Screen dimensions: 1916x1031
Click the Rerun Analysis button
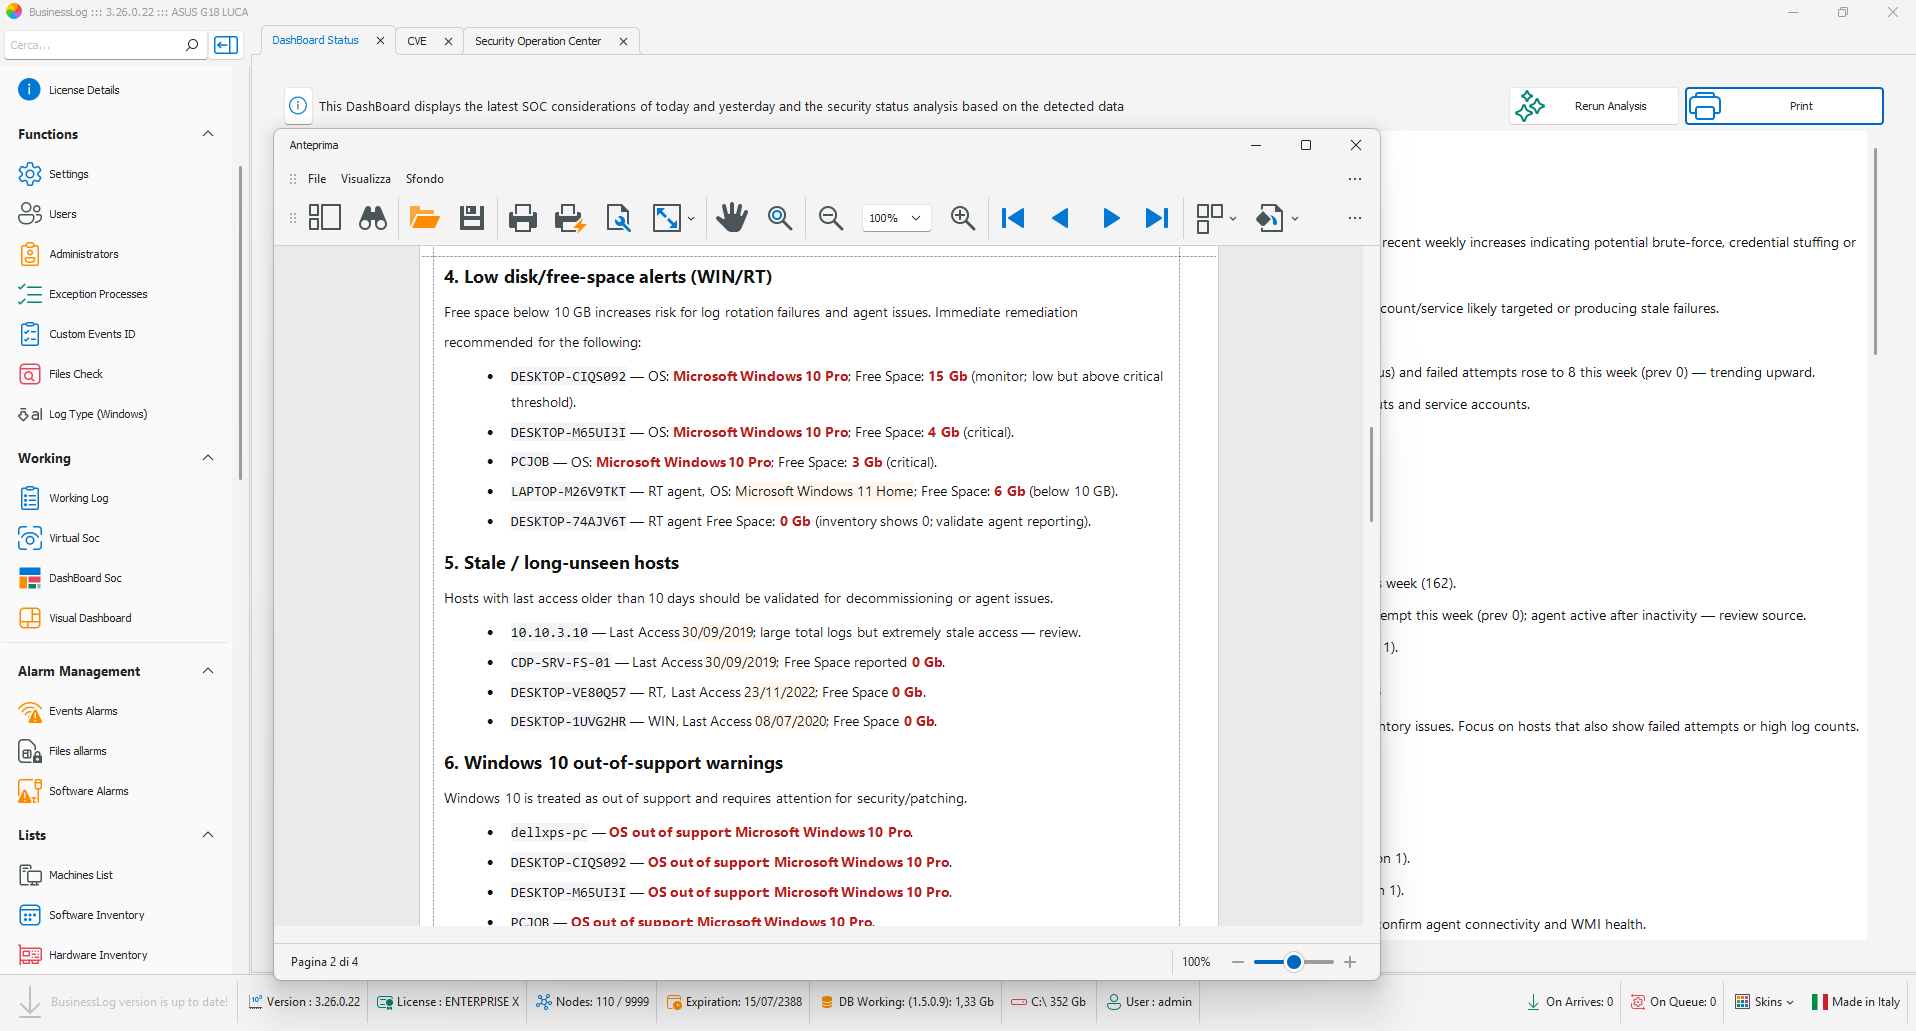tap(1593, 106)
